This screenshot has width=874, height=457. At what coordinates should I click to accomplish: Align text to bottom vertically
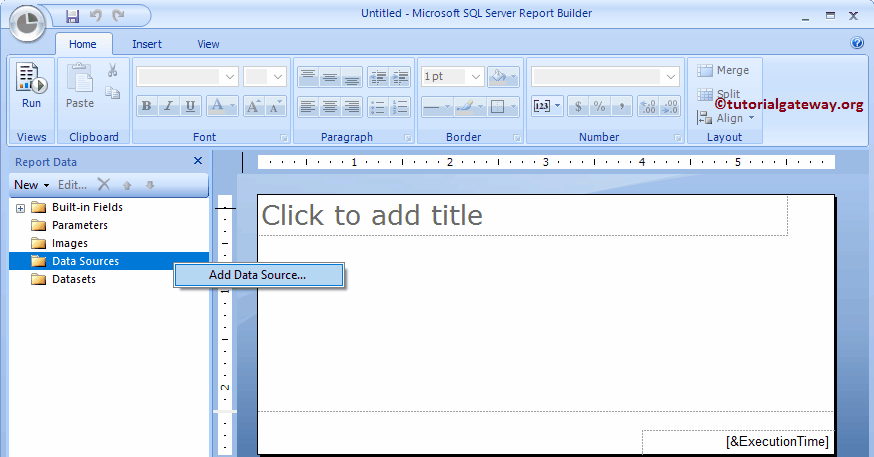click(351, 77)
